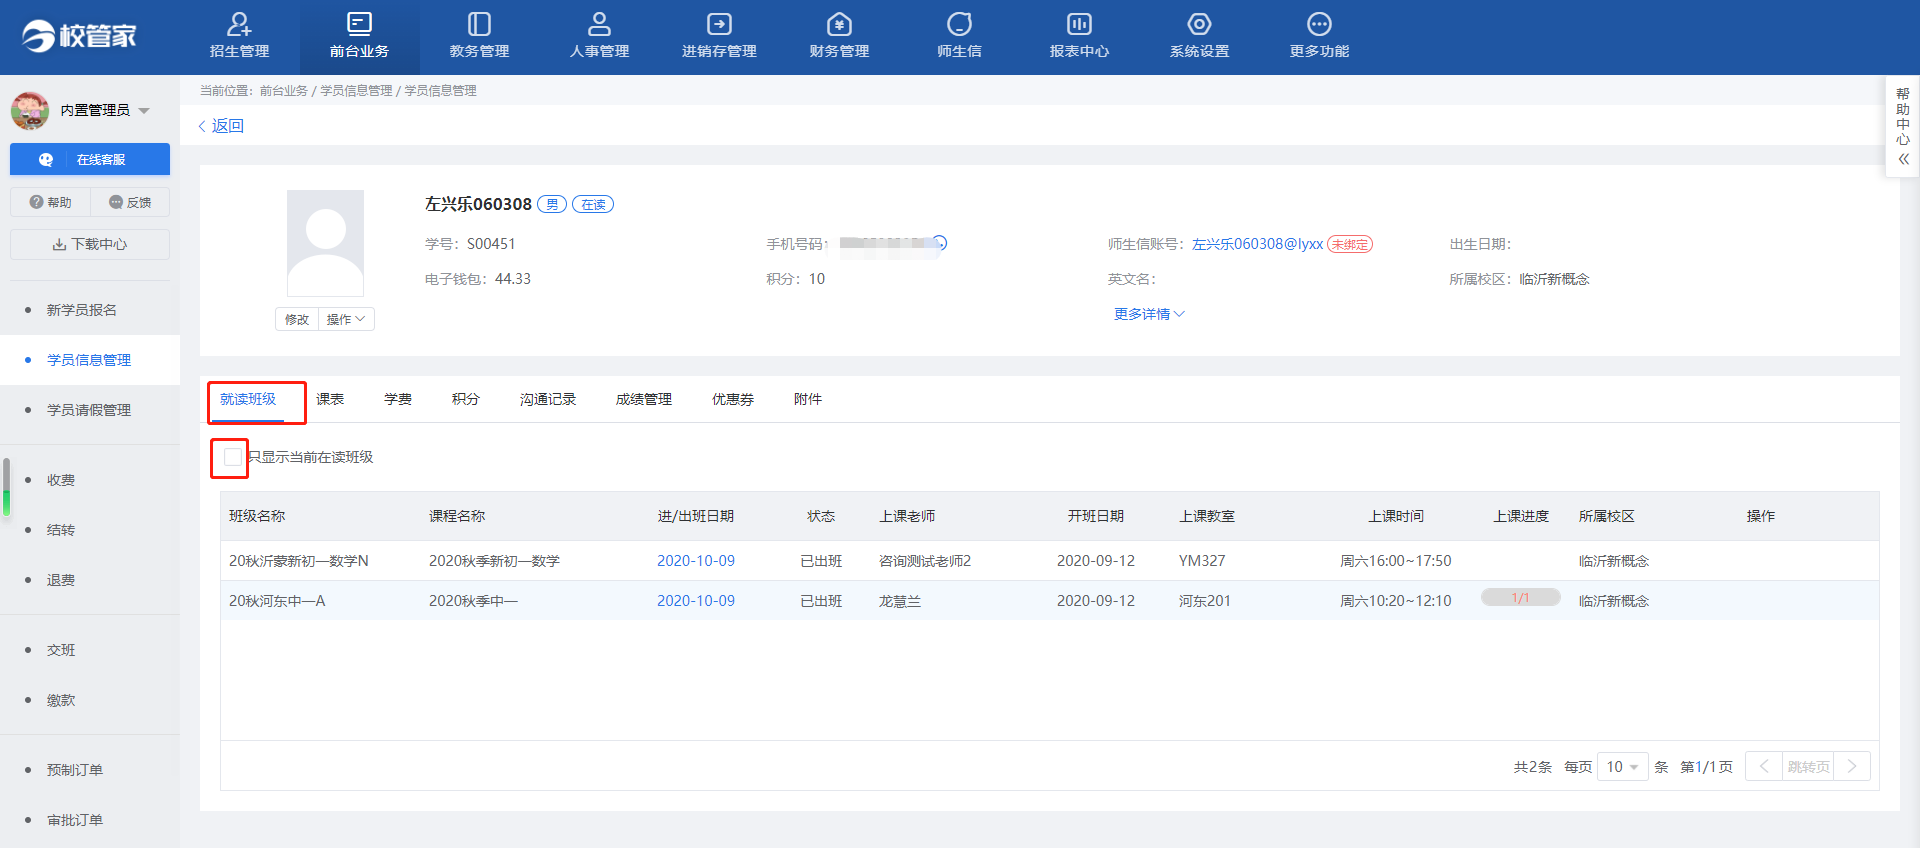Expand the 内置管理员 account dropdown
Screen dimensions: 1920x848
click(144, 110)
